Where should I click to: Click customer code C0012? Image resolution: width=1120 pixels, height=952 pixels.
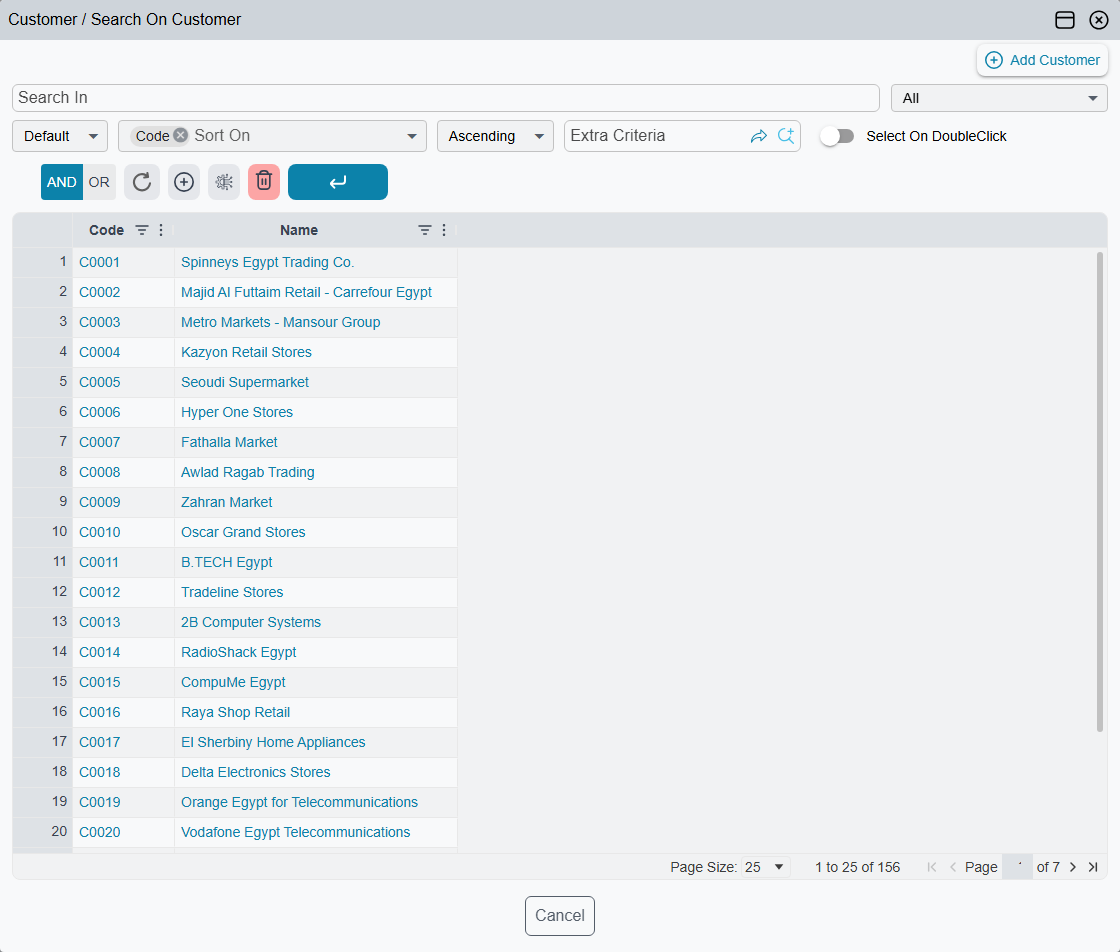point(99,592)
